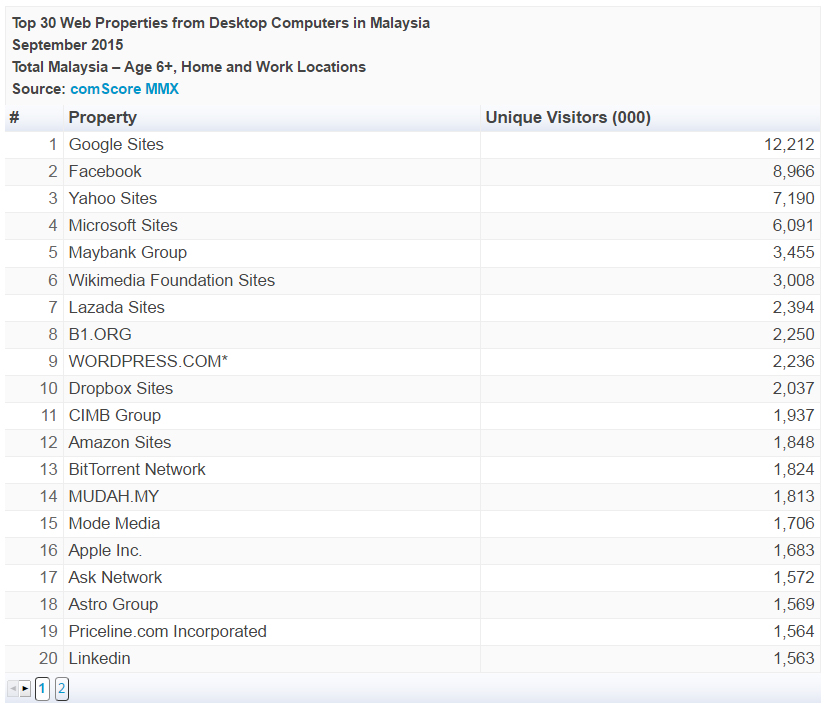The image size is (828, 707).
Task: Click the WORDPRESS.COM* entry
Action: tap(148, 361)
